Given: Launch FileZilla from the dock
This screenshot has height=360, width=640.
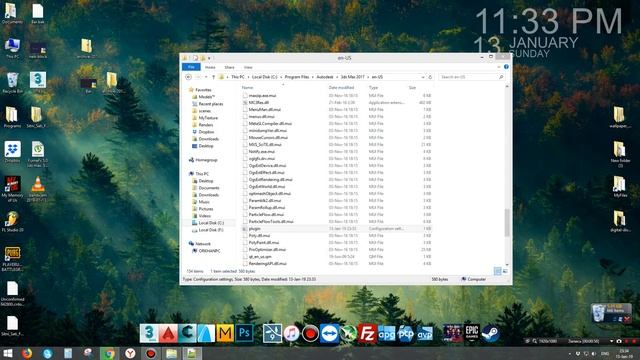Looking at the screenshot, I should 367,333.
